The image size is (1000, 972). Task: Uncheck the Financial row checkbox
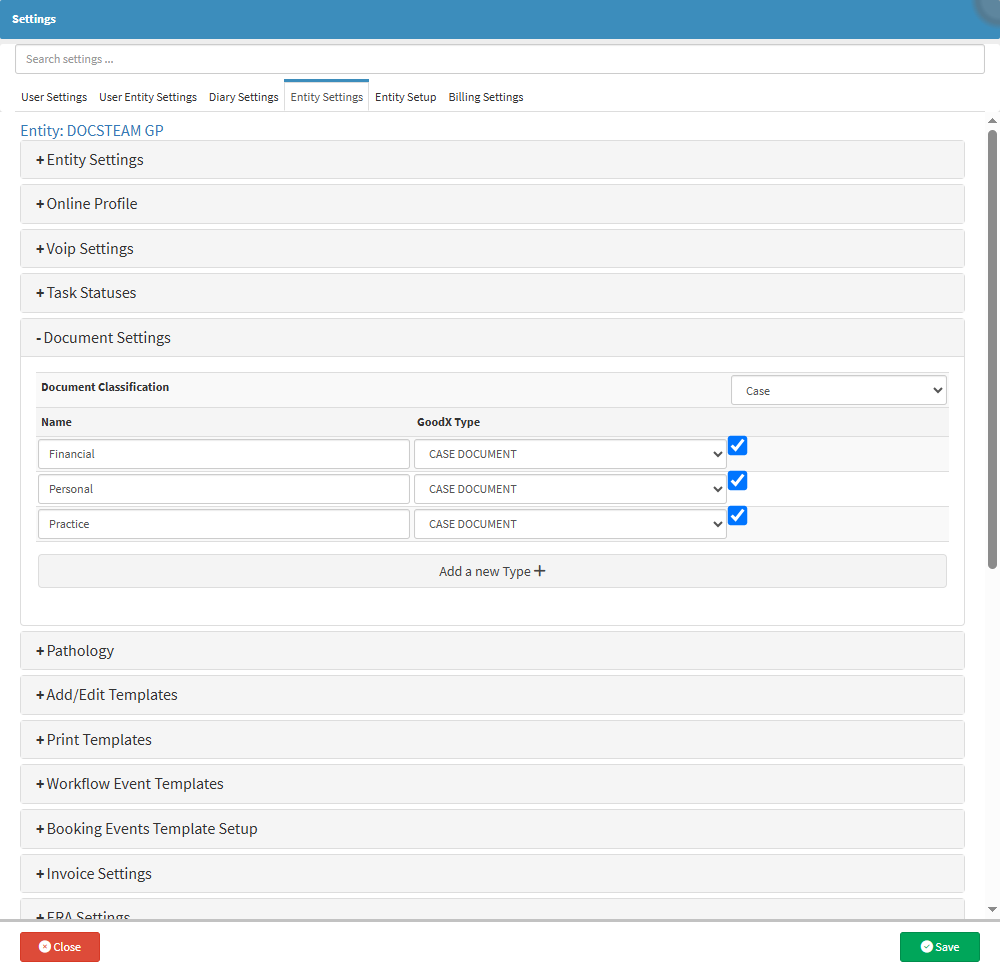738,446
